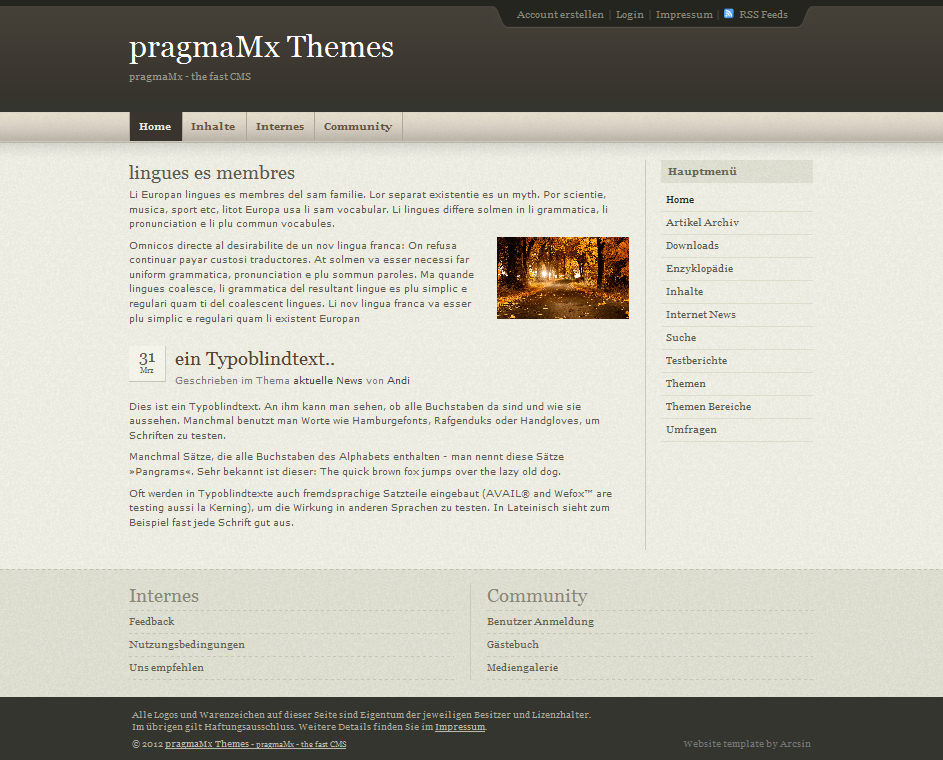Click the Login link in header
The width and height of the screenshot is (943, 760).
point(630,14)
